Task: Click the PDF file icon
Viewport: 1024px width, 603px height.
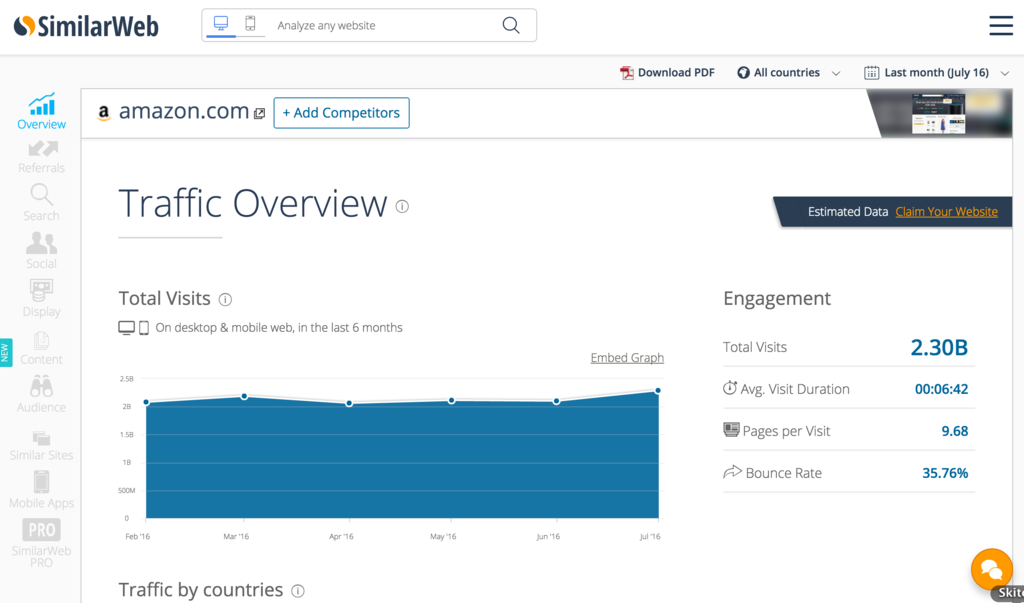Action: pos(627,73)
